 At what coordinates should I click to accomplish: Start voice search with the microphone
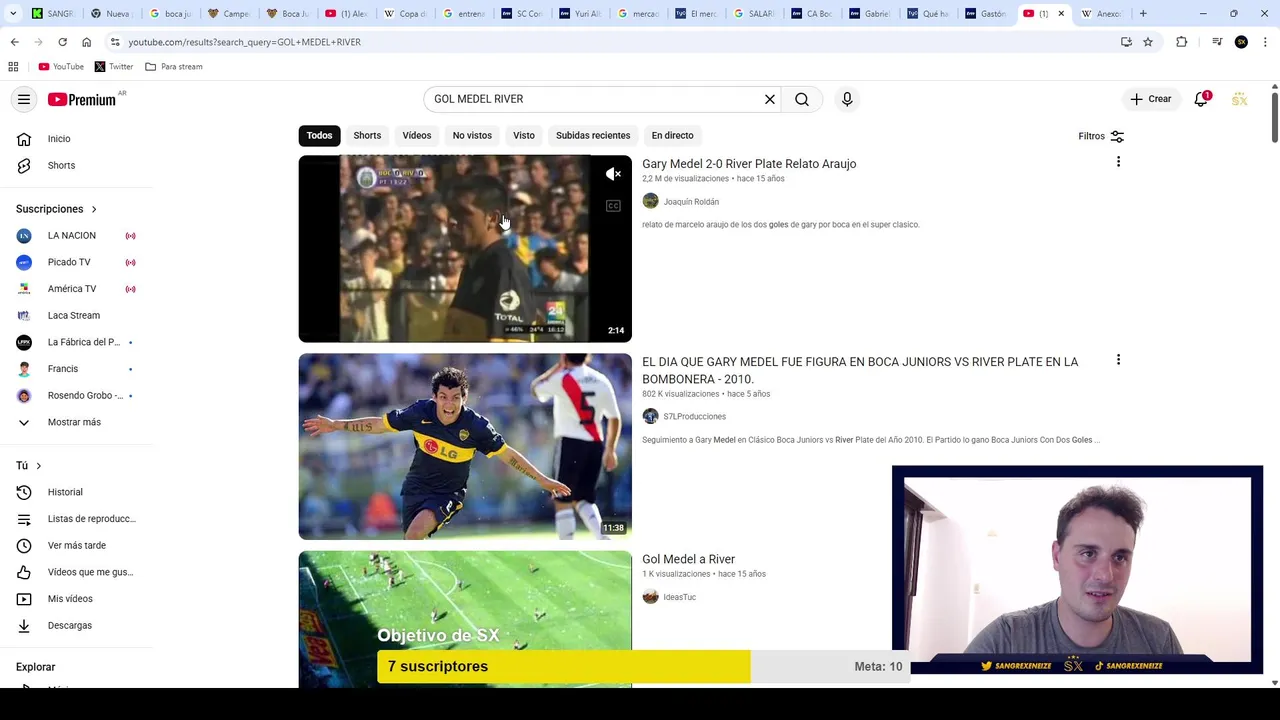tap(847, 99)
